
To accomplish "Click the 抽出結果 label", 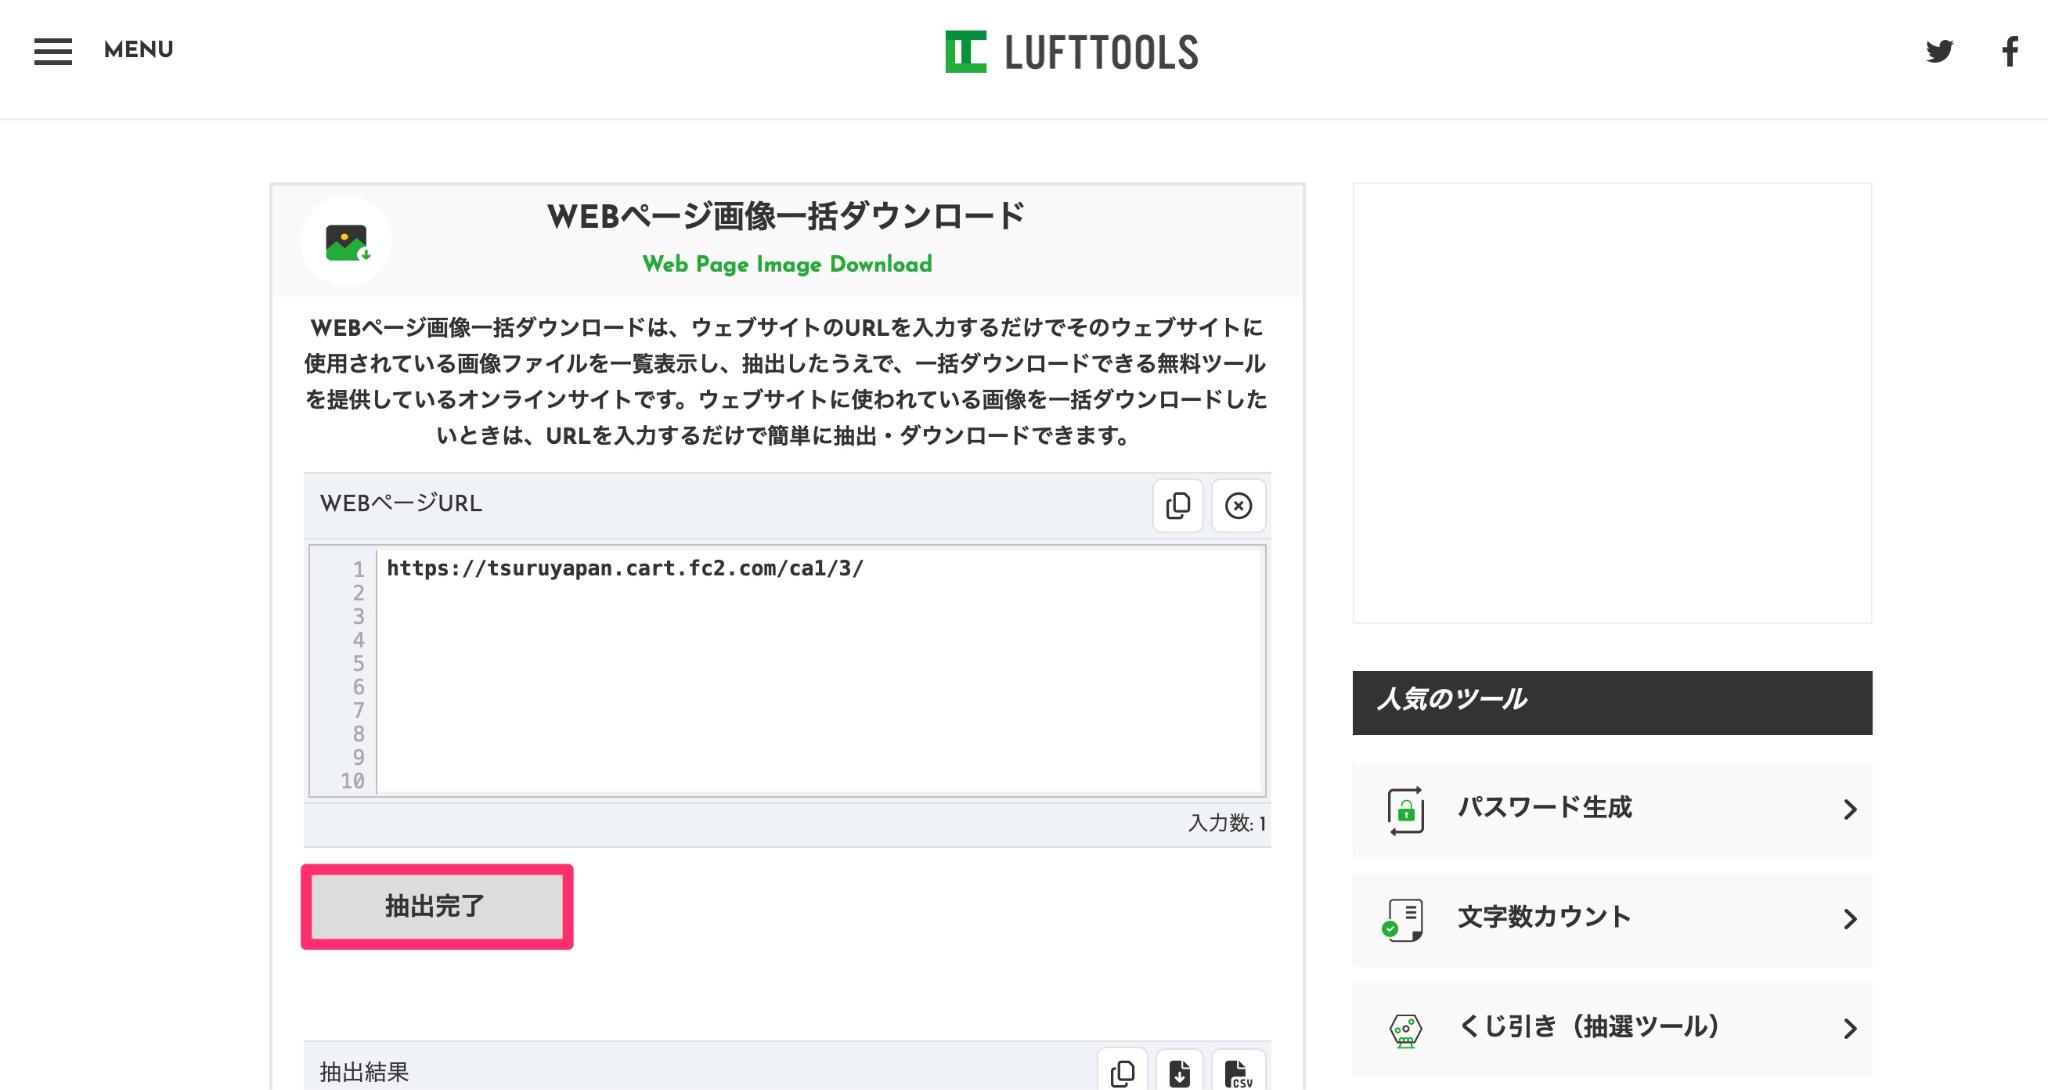I will click(x=364, y=1072).
